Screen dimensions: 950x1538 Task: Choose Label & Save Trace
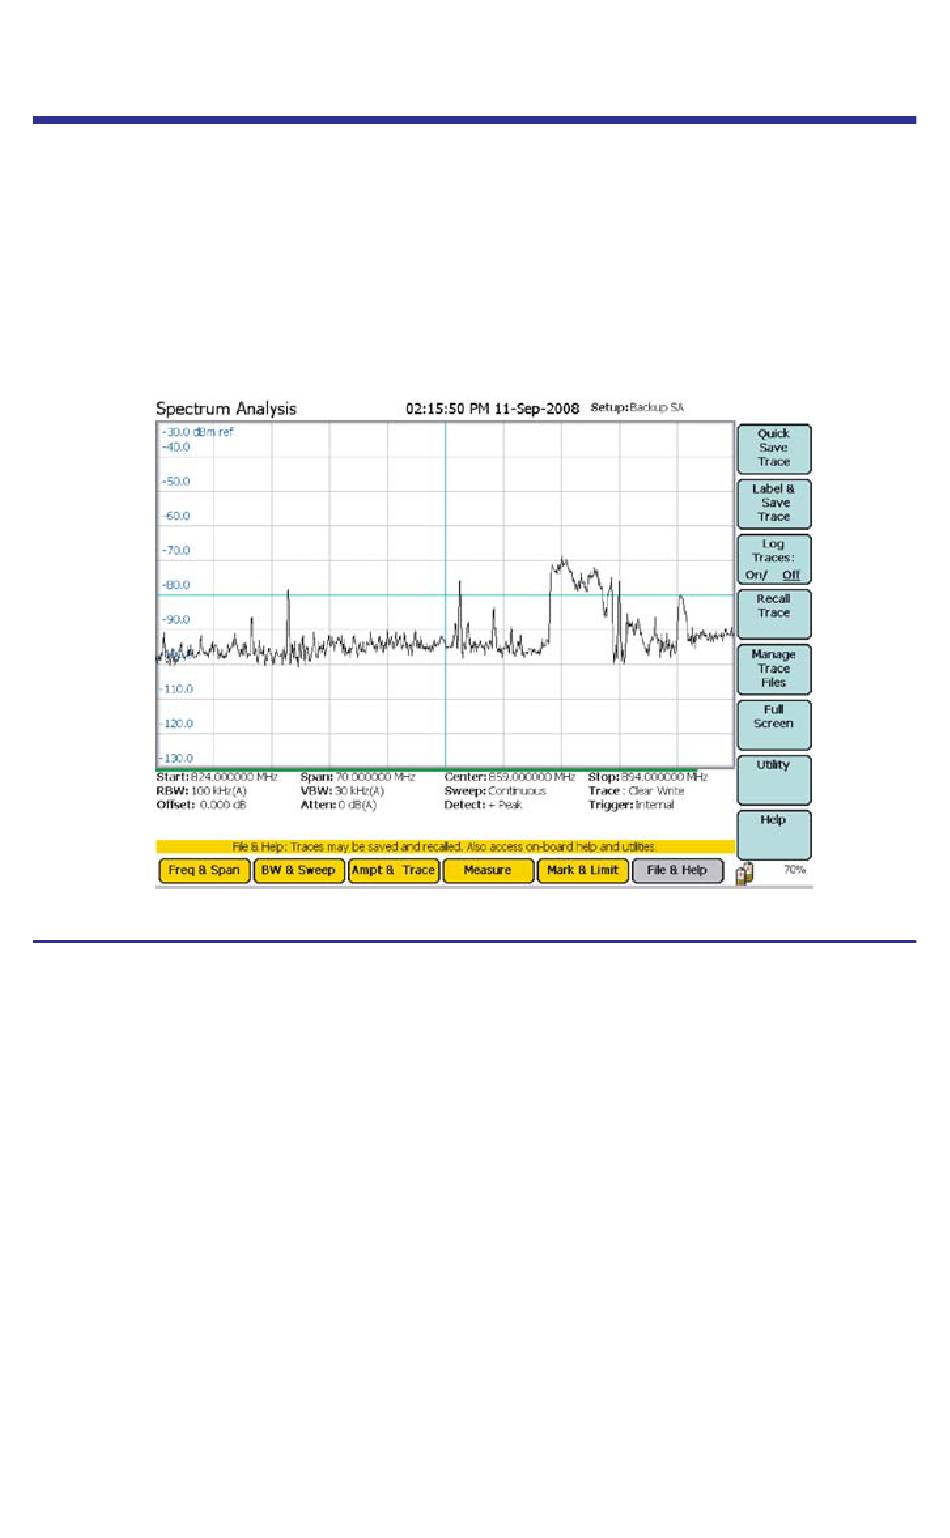tap(774, 504)
